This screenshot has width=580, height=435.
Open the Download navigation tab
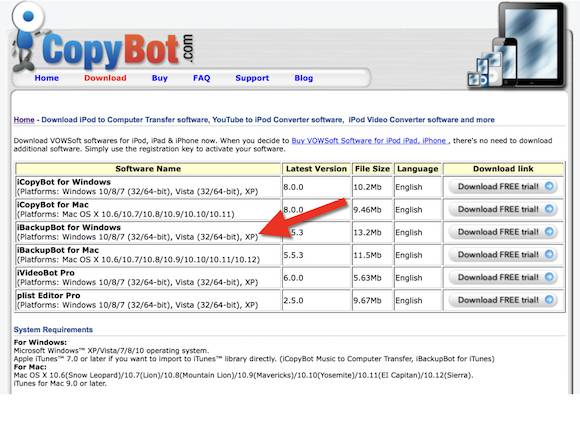click(x=105, y=78)
